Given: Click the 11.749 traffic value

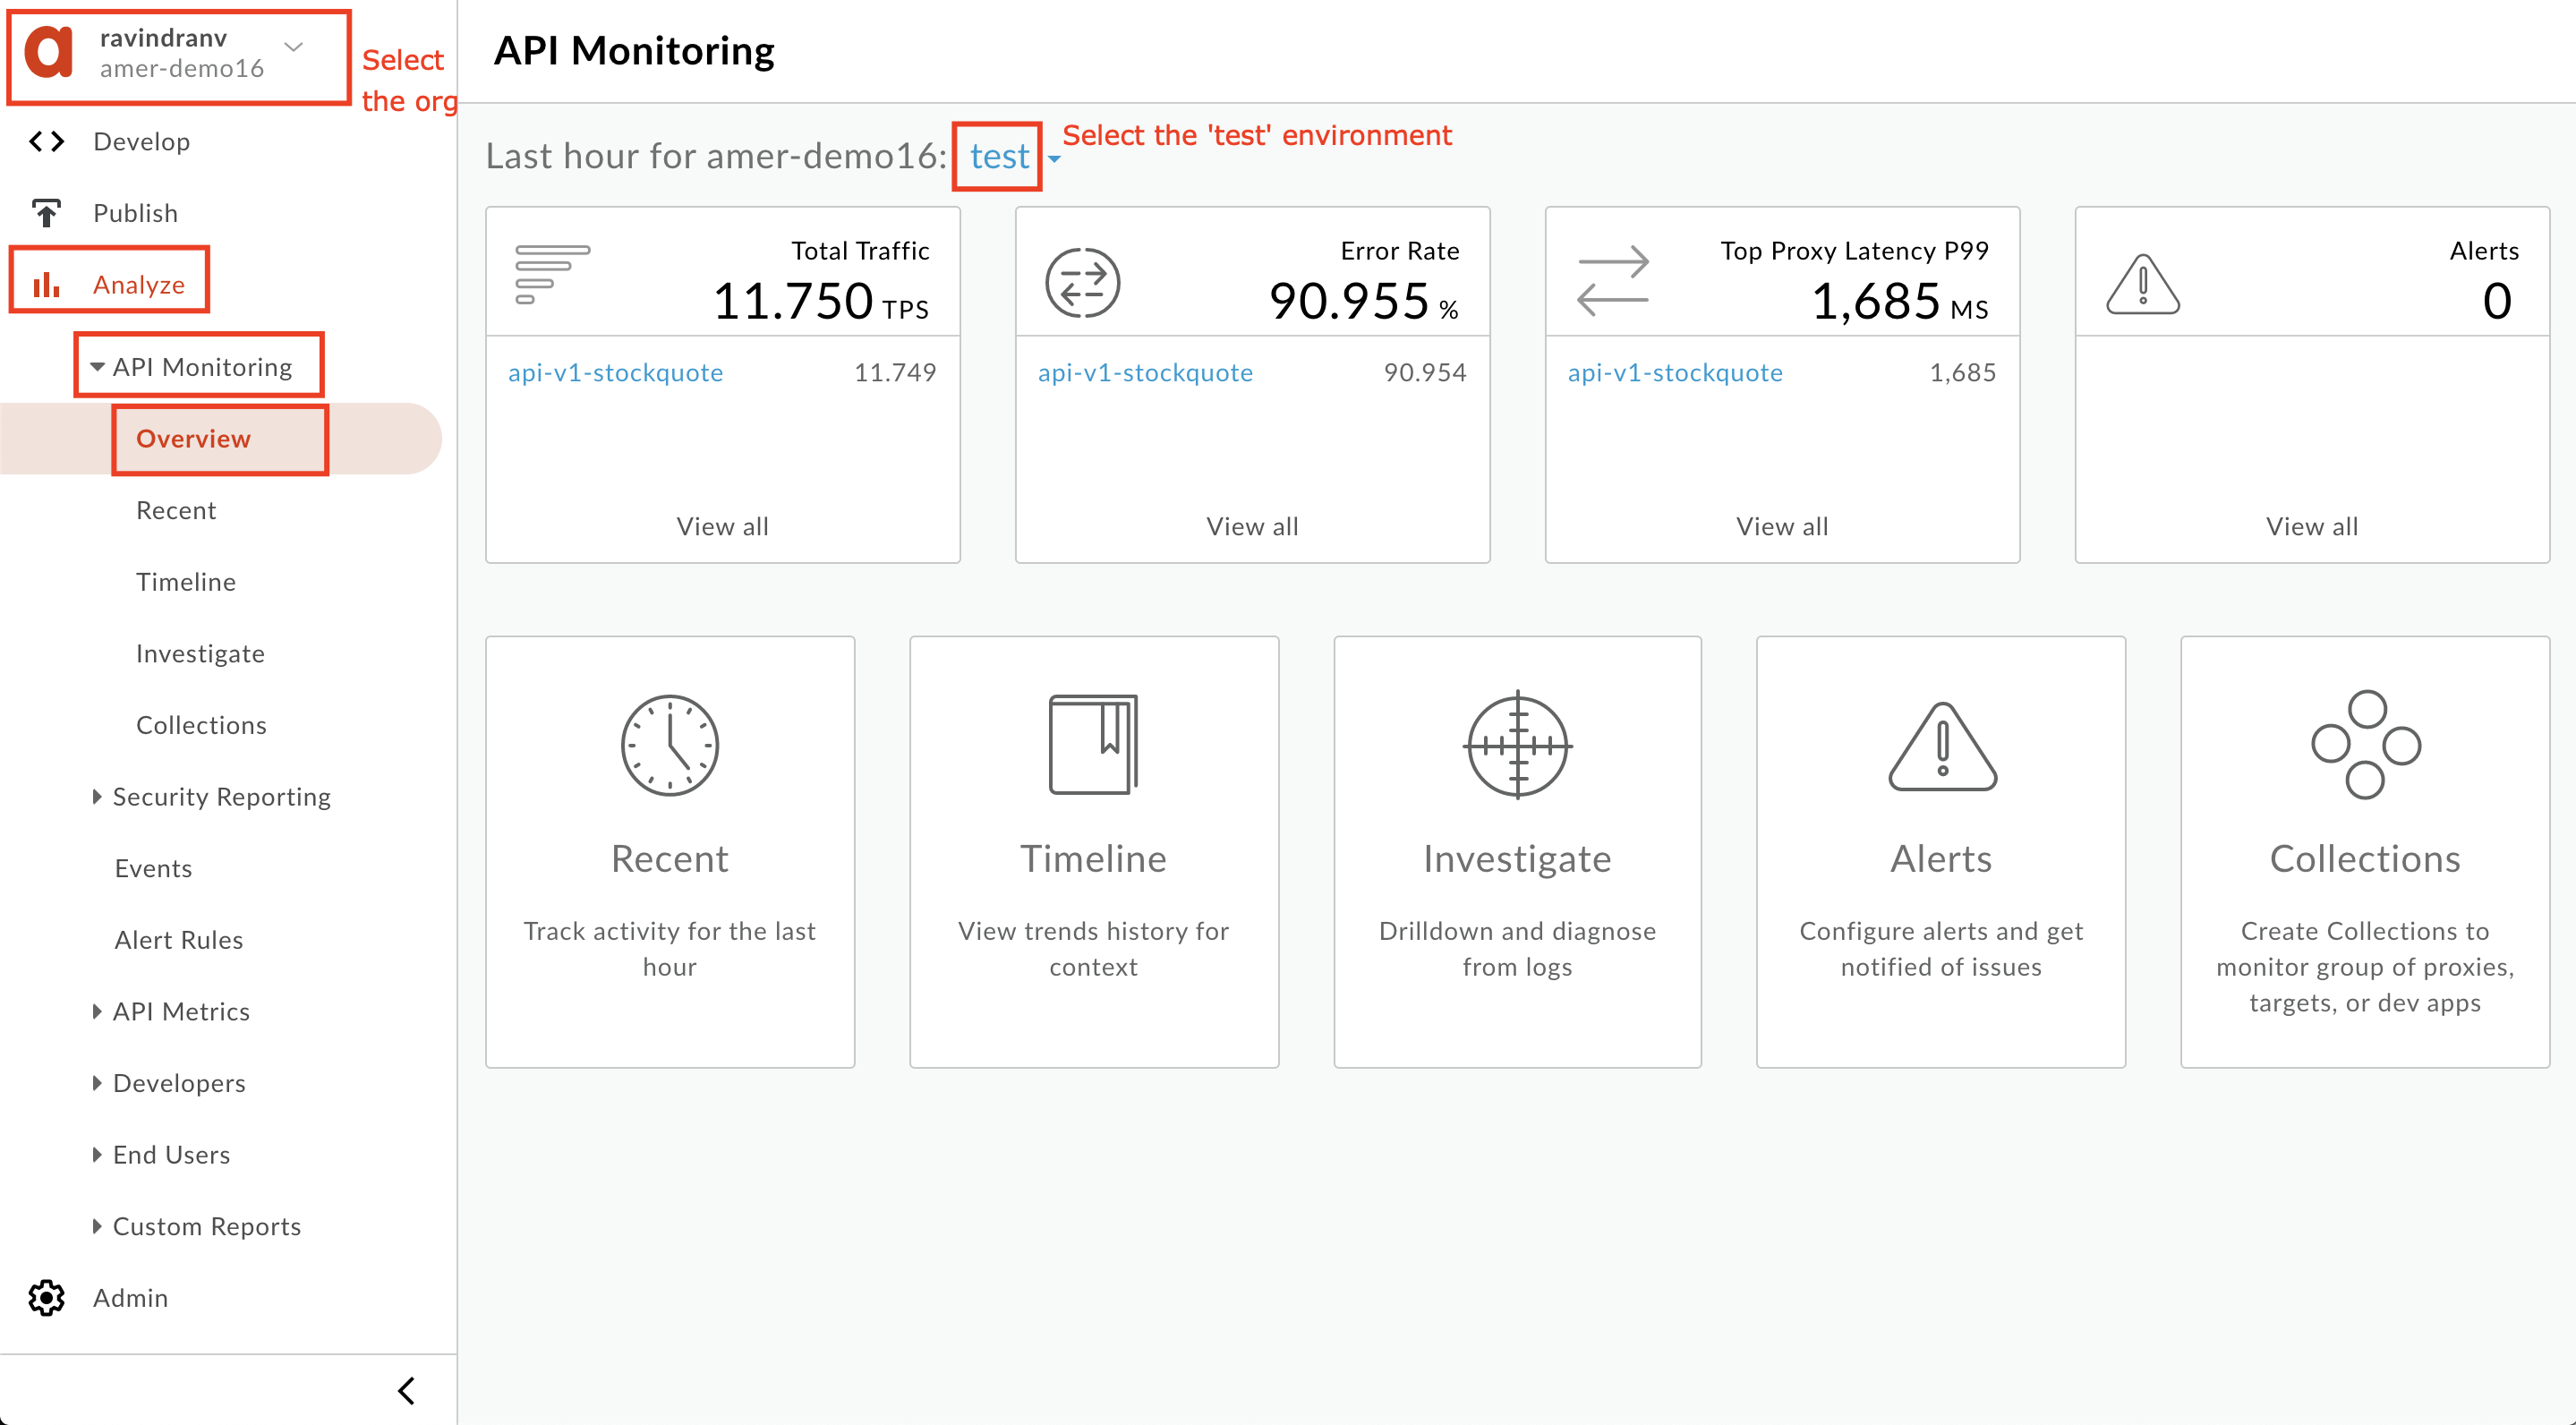Looking at the screenshot, I should pos(895,373).
